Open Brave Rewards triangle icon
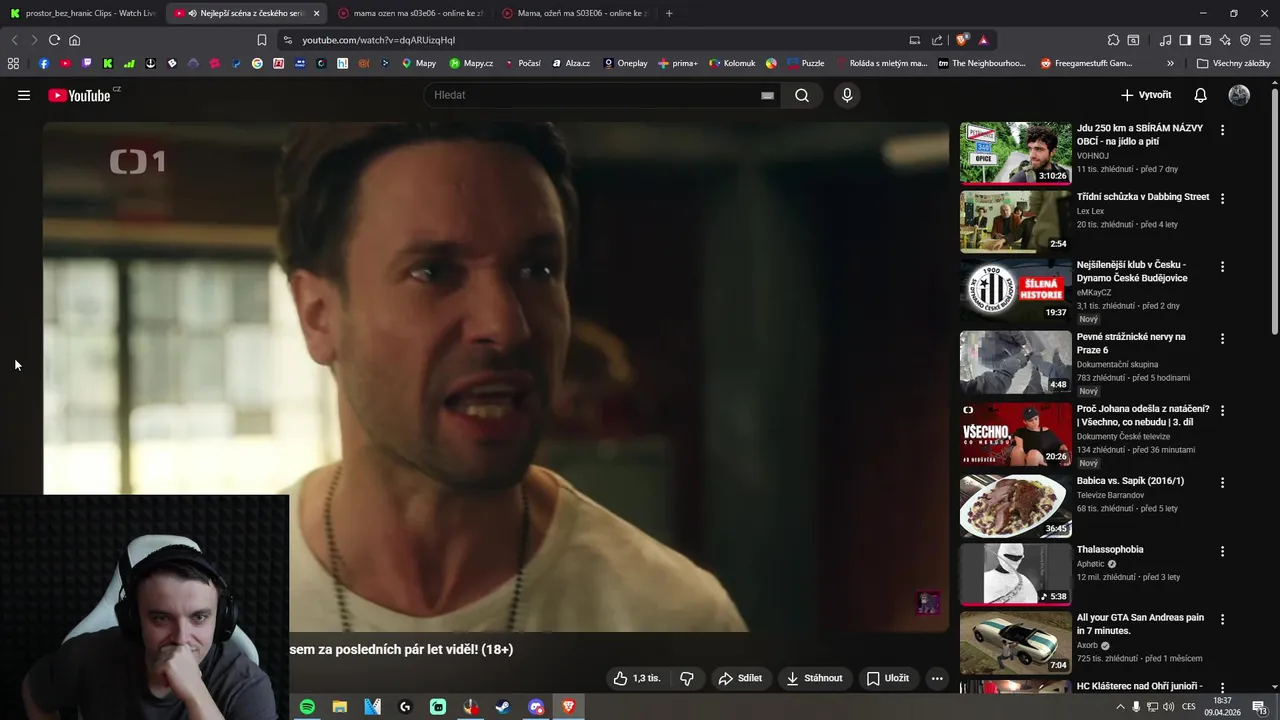Image resolution: width=1280 pixels, height=720 pixels. [983, 40]
